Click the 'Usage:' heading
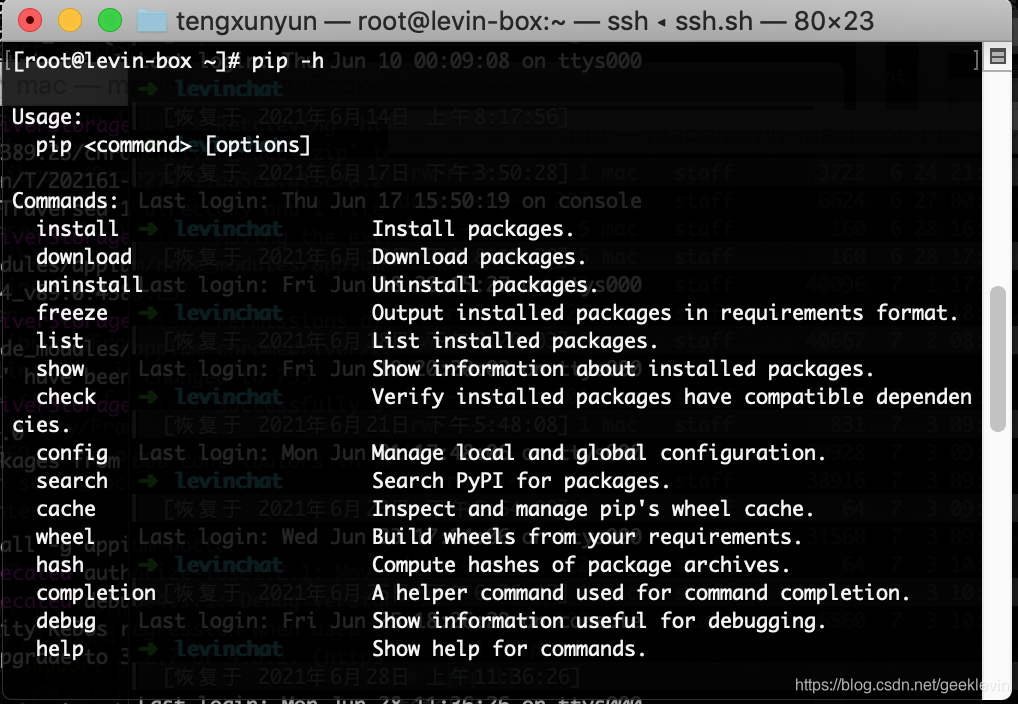The image size is (1018, 704). coord(47,118)
